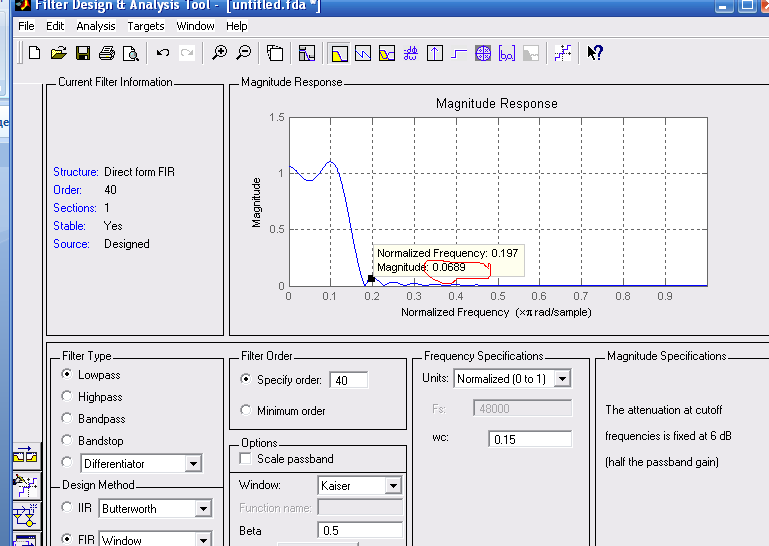Open Set Quantization Parameters sidebar icon
The image size is (769, 546).
[25, 486]
